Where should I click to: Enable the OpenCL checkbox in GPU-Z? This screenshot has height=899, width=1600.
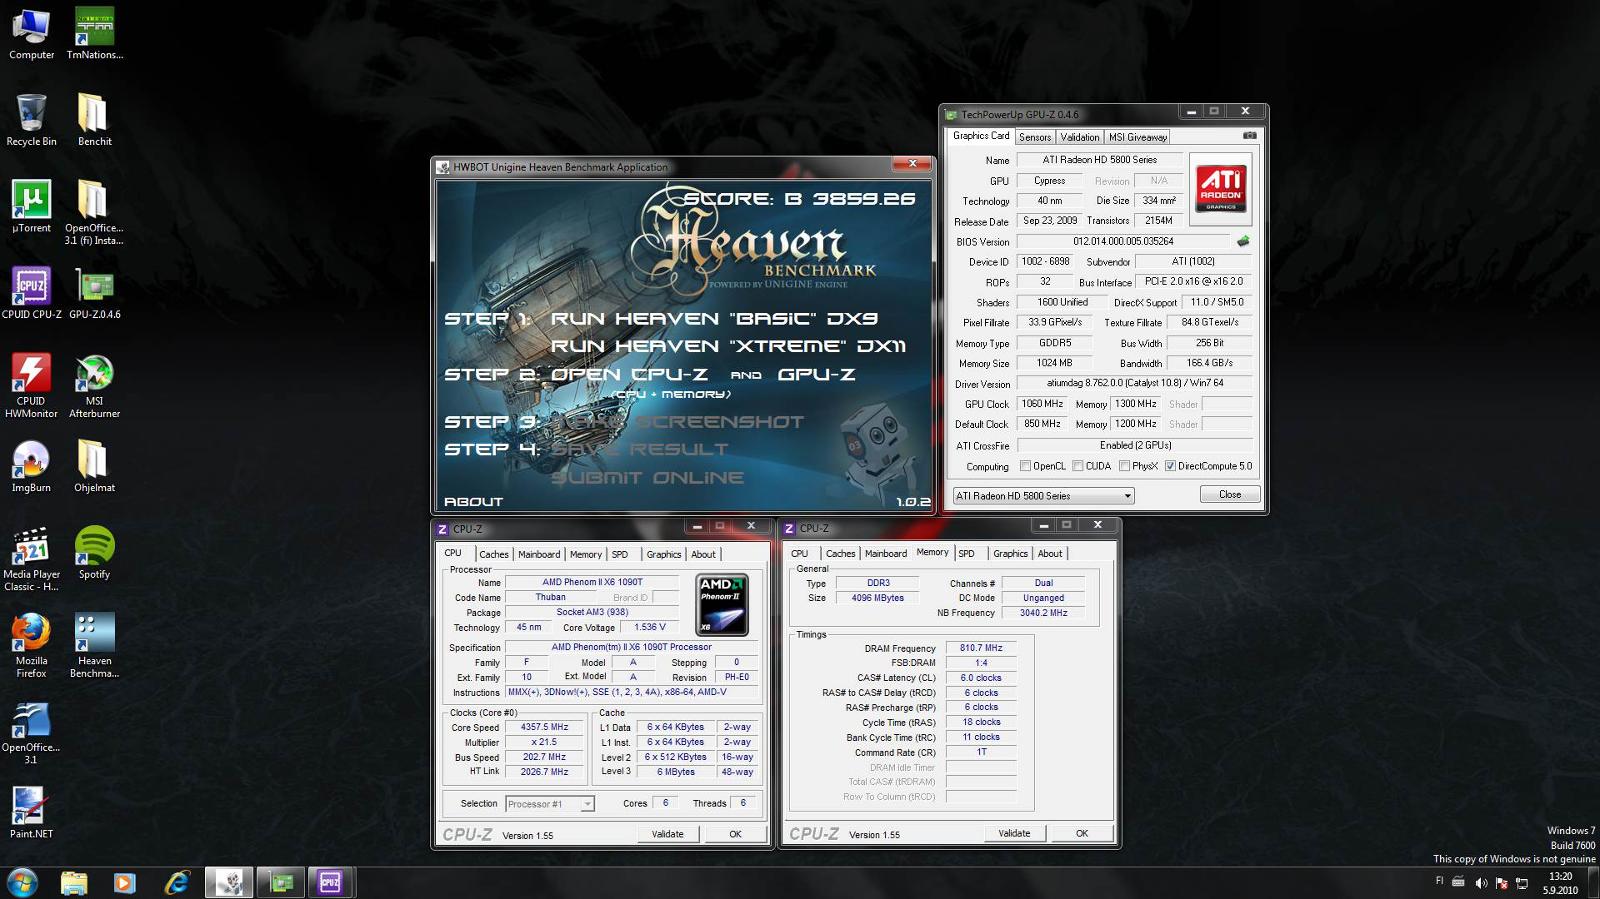click(1025, 466)
